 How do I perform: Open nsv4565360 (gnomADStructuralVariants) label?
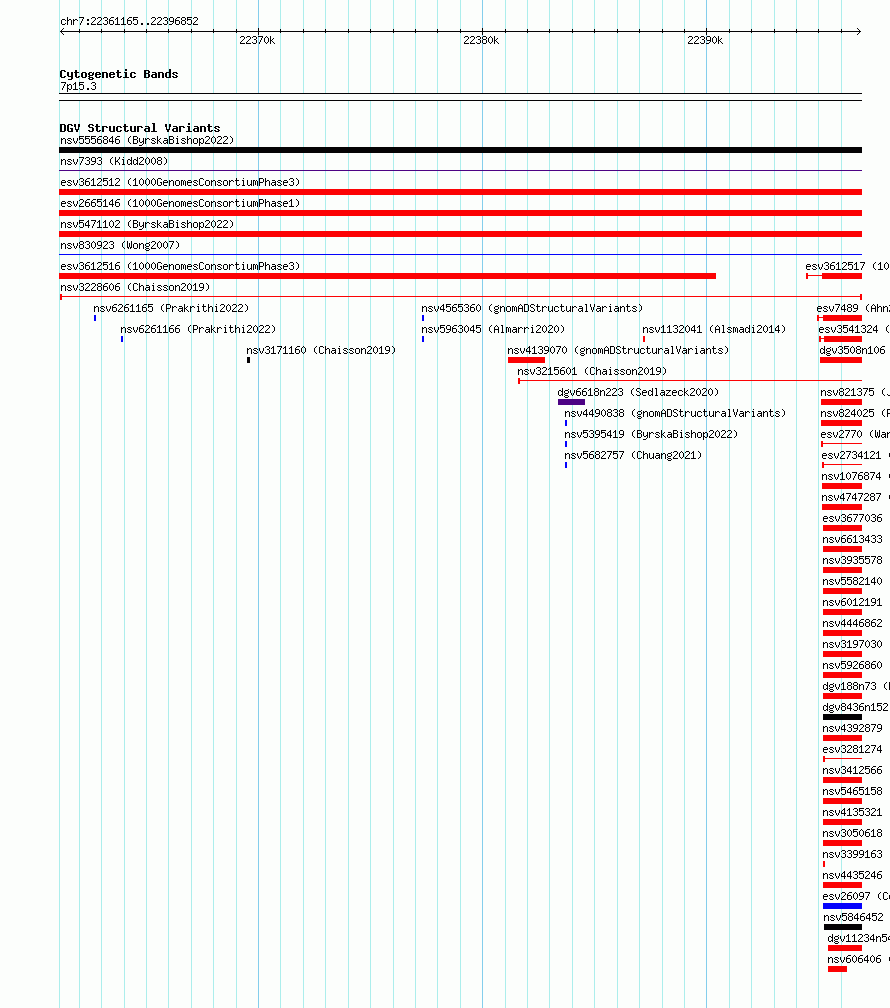(x=532, y=309)
